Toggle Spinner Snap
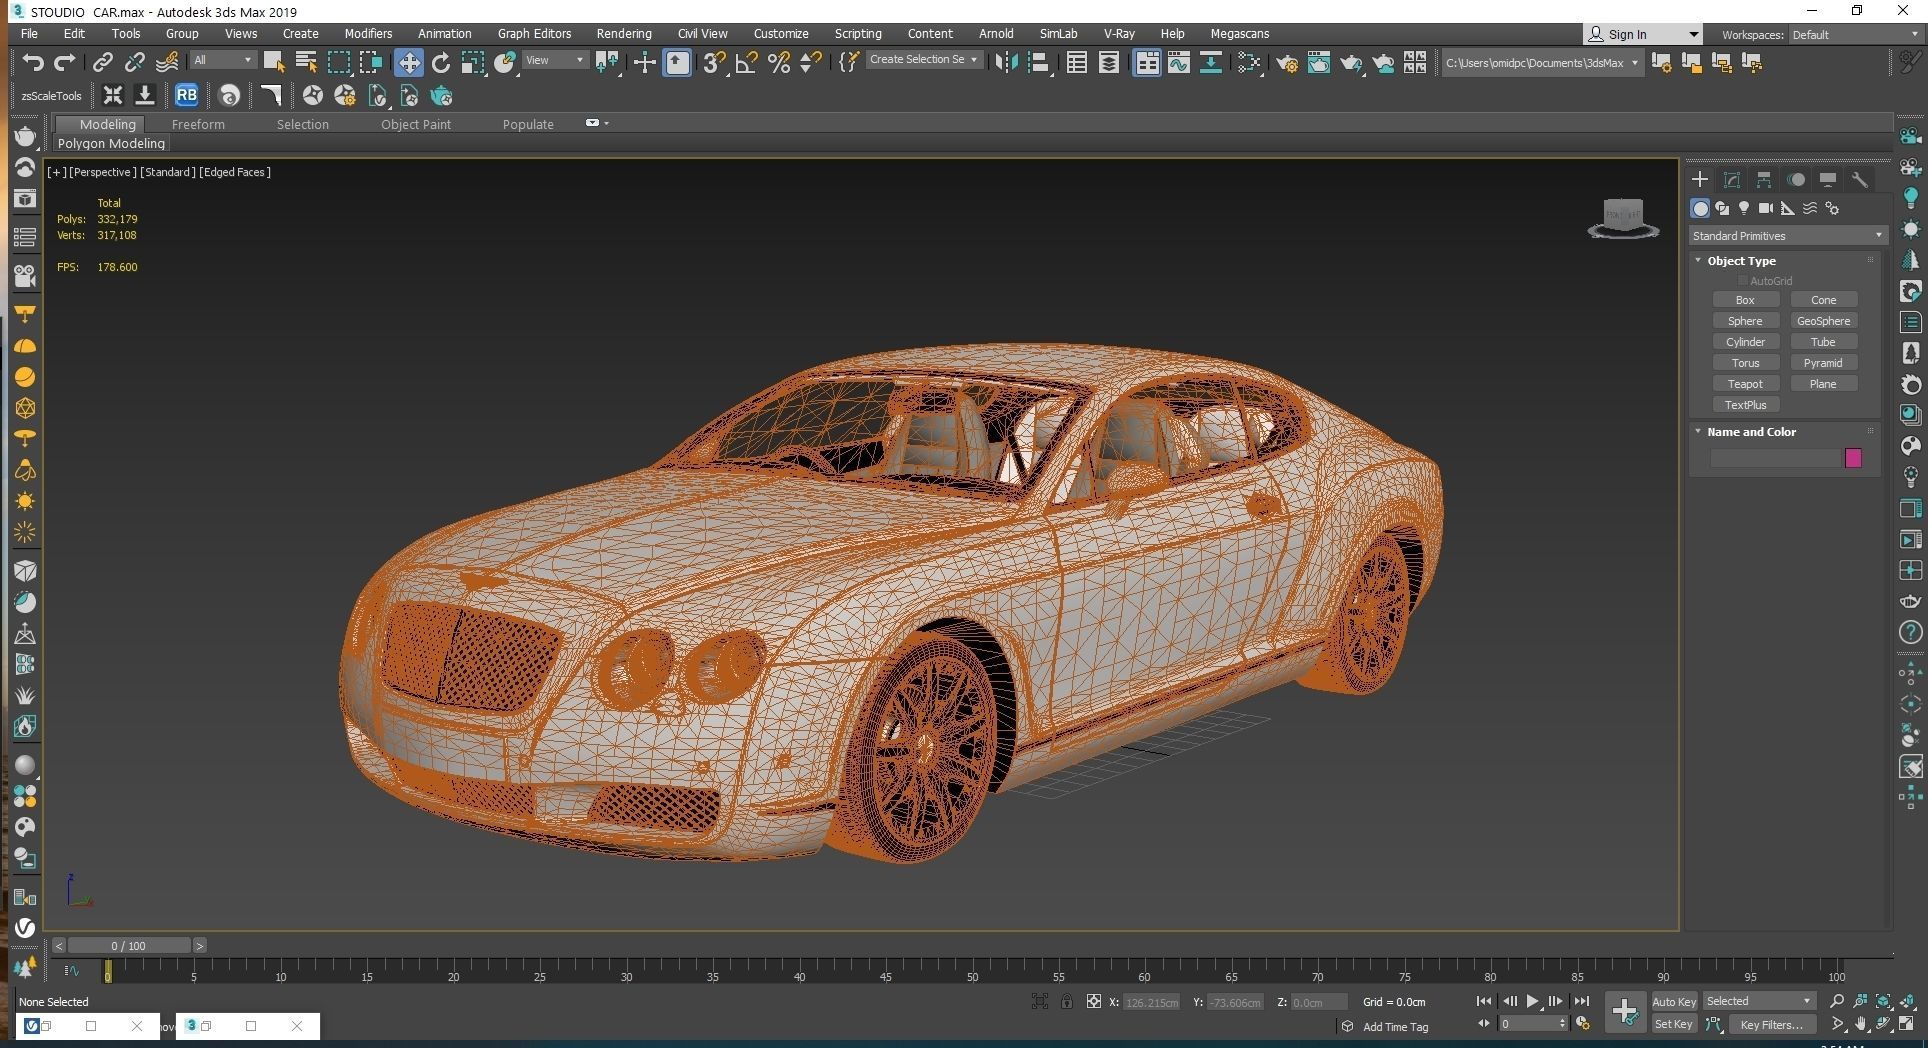The height and width of the screenshot is (1048, 1928). [x=811, y=63]
